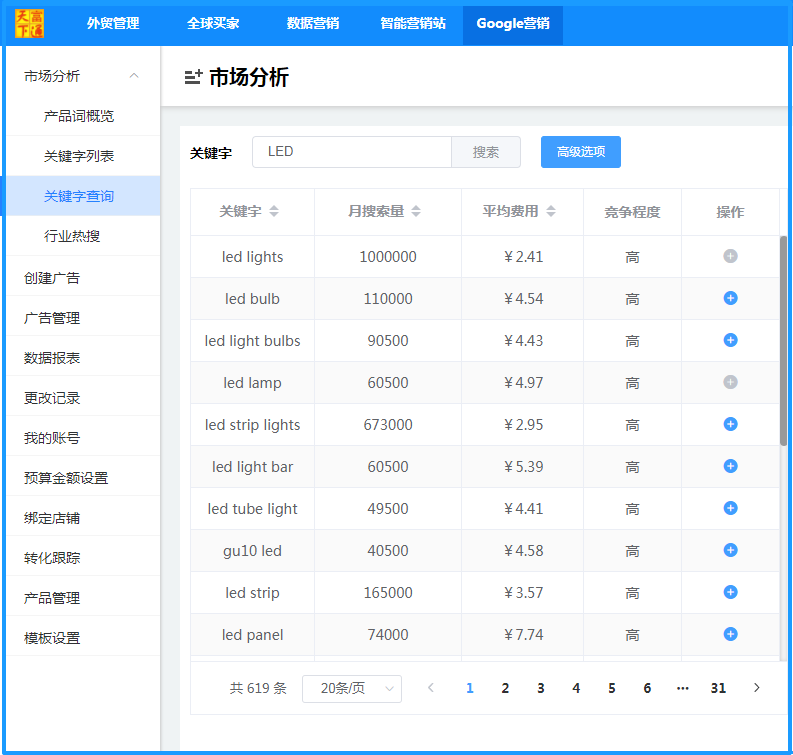
Task: Open 高级选项 advanced options
Action: pos(581,152)
